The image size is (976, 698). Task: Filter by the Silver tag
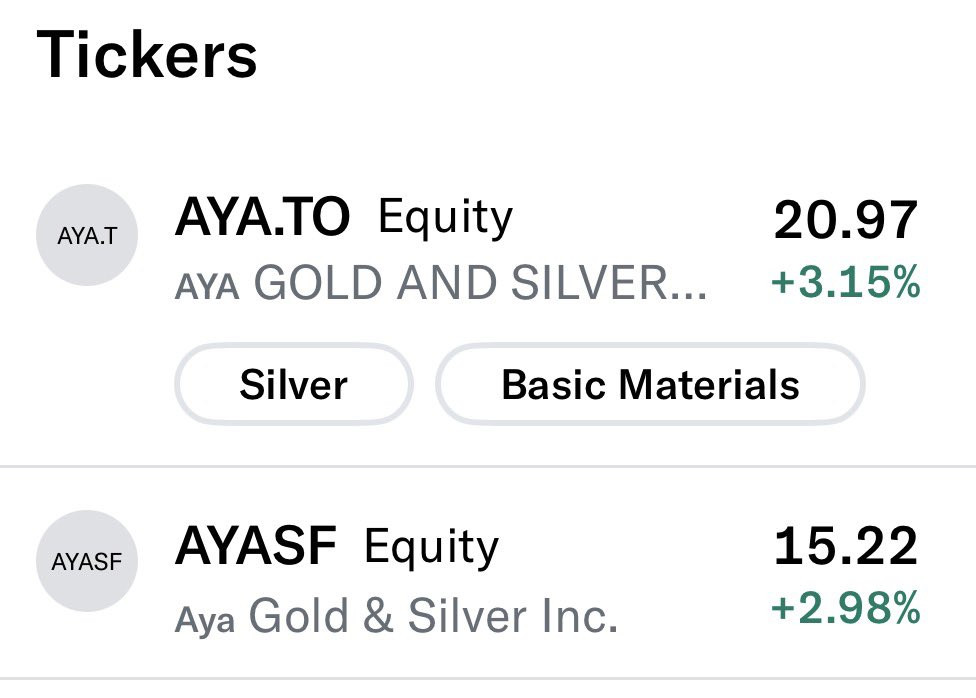294,384
